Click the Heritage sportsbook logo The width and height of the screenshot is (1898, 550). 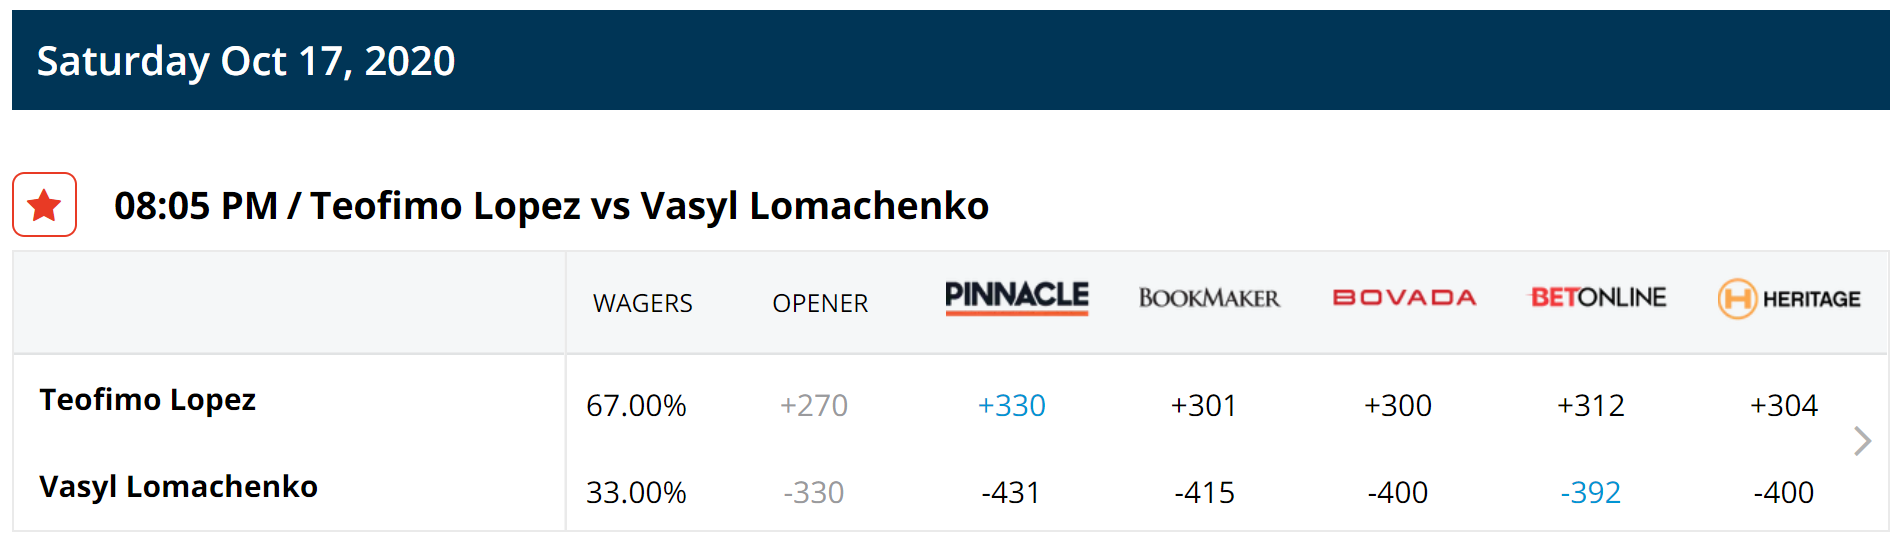point(1789,298)
